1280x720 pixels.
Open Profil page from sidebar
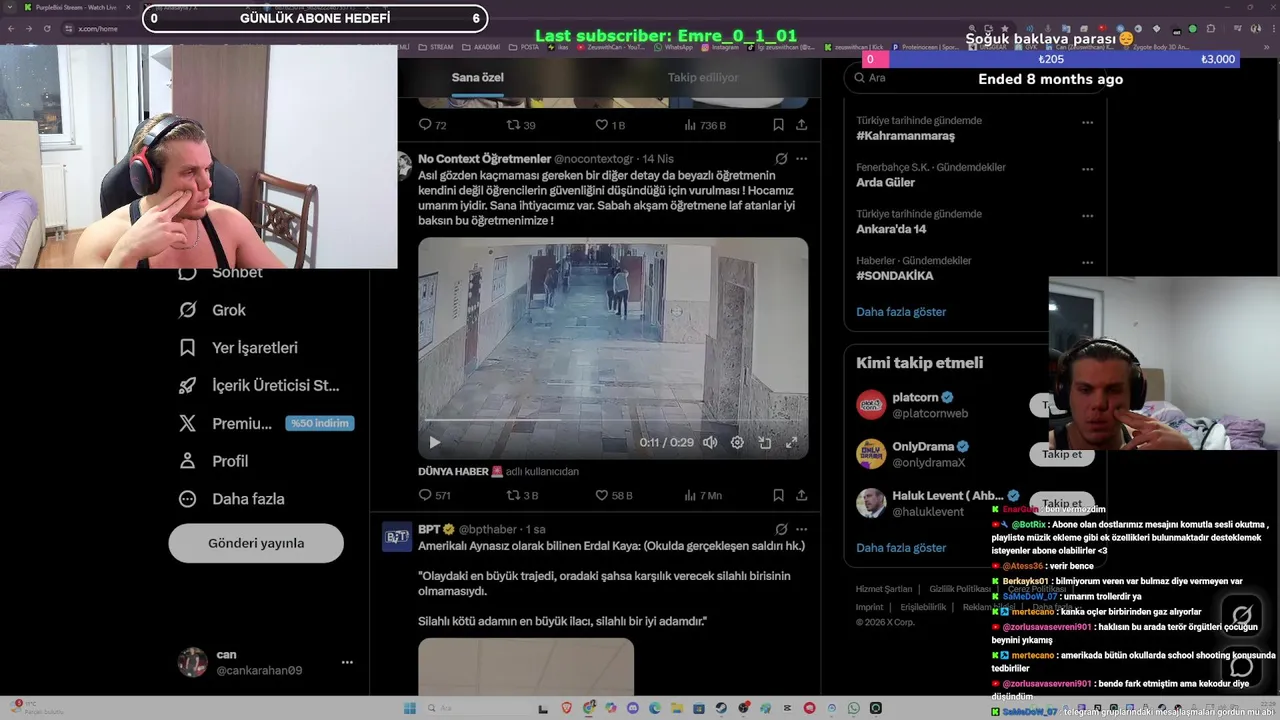[213, 461]
